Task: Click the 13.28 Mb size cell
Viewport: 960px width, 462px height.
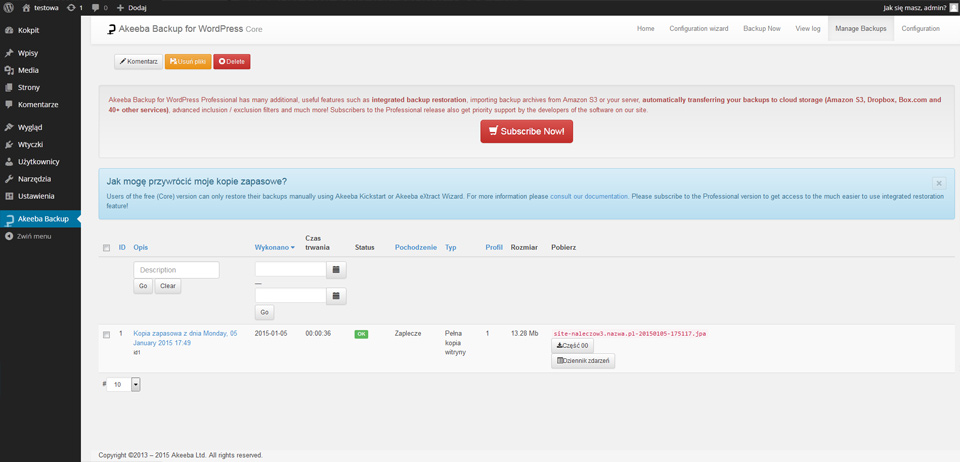Action: click(524, 333)
